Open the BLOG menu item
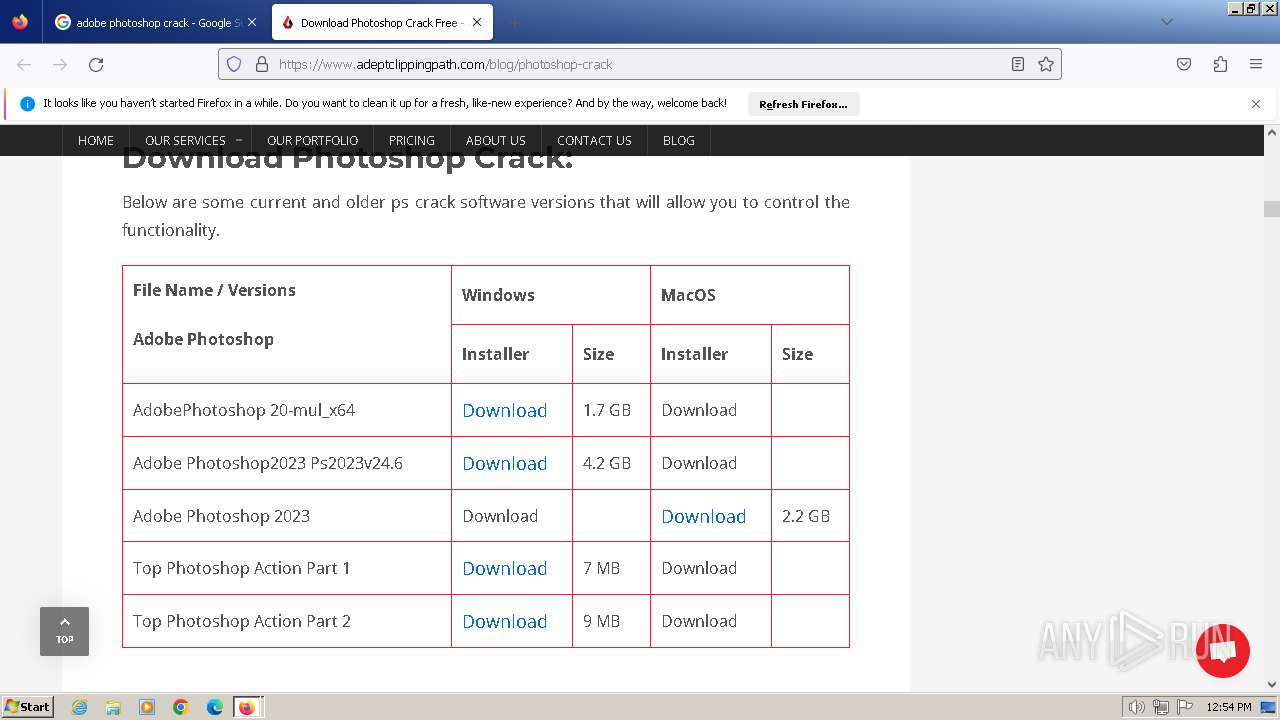Viewport: 1280px width, 720px height. coord(678,140)
